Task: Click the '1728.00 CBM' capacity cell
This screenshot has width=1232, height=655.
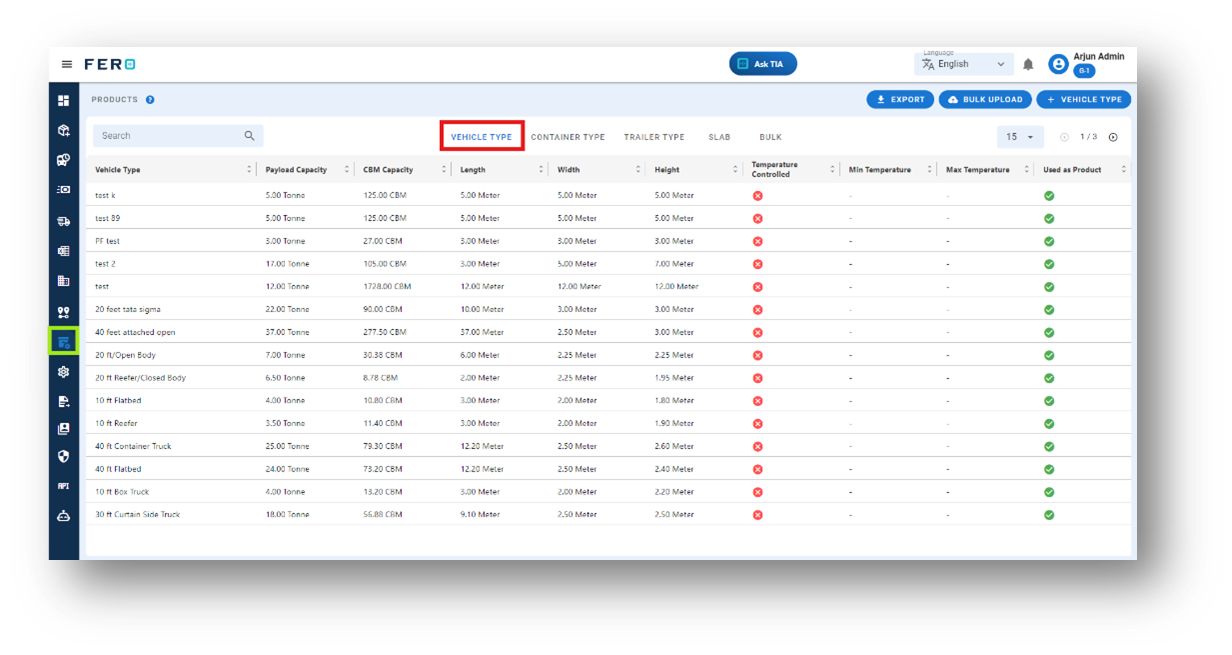Action: [x=387, y=286]
